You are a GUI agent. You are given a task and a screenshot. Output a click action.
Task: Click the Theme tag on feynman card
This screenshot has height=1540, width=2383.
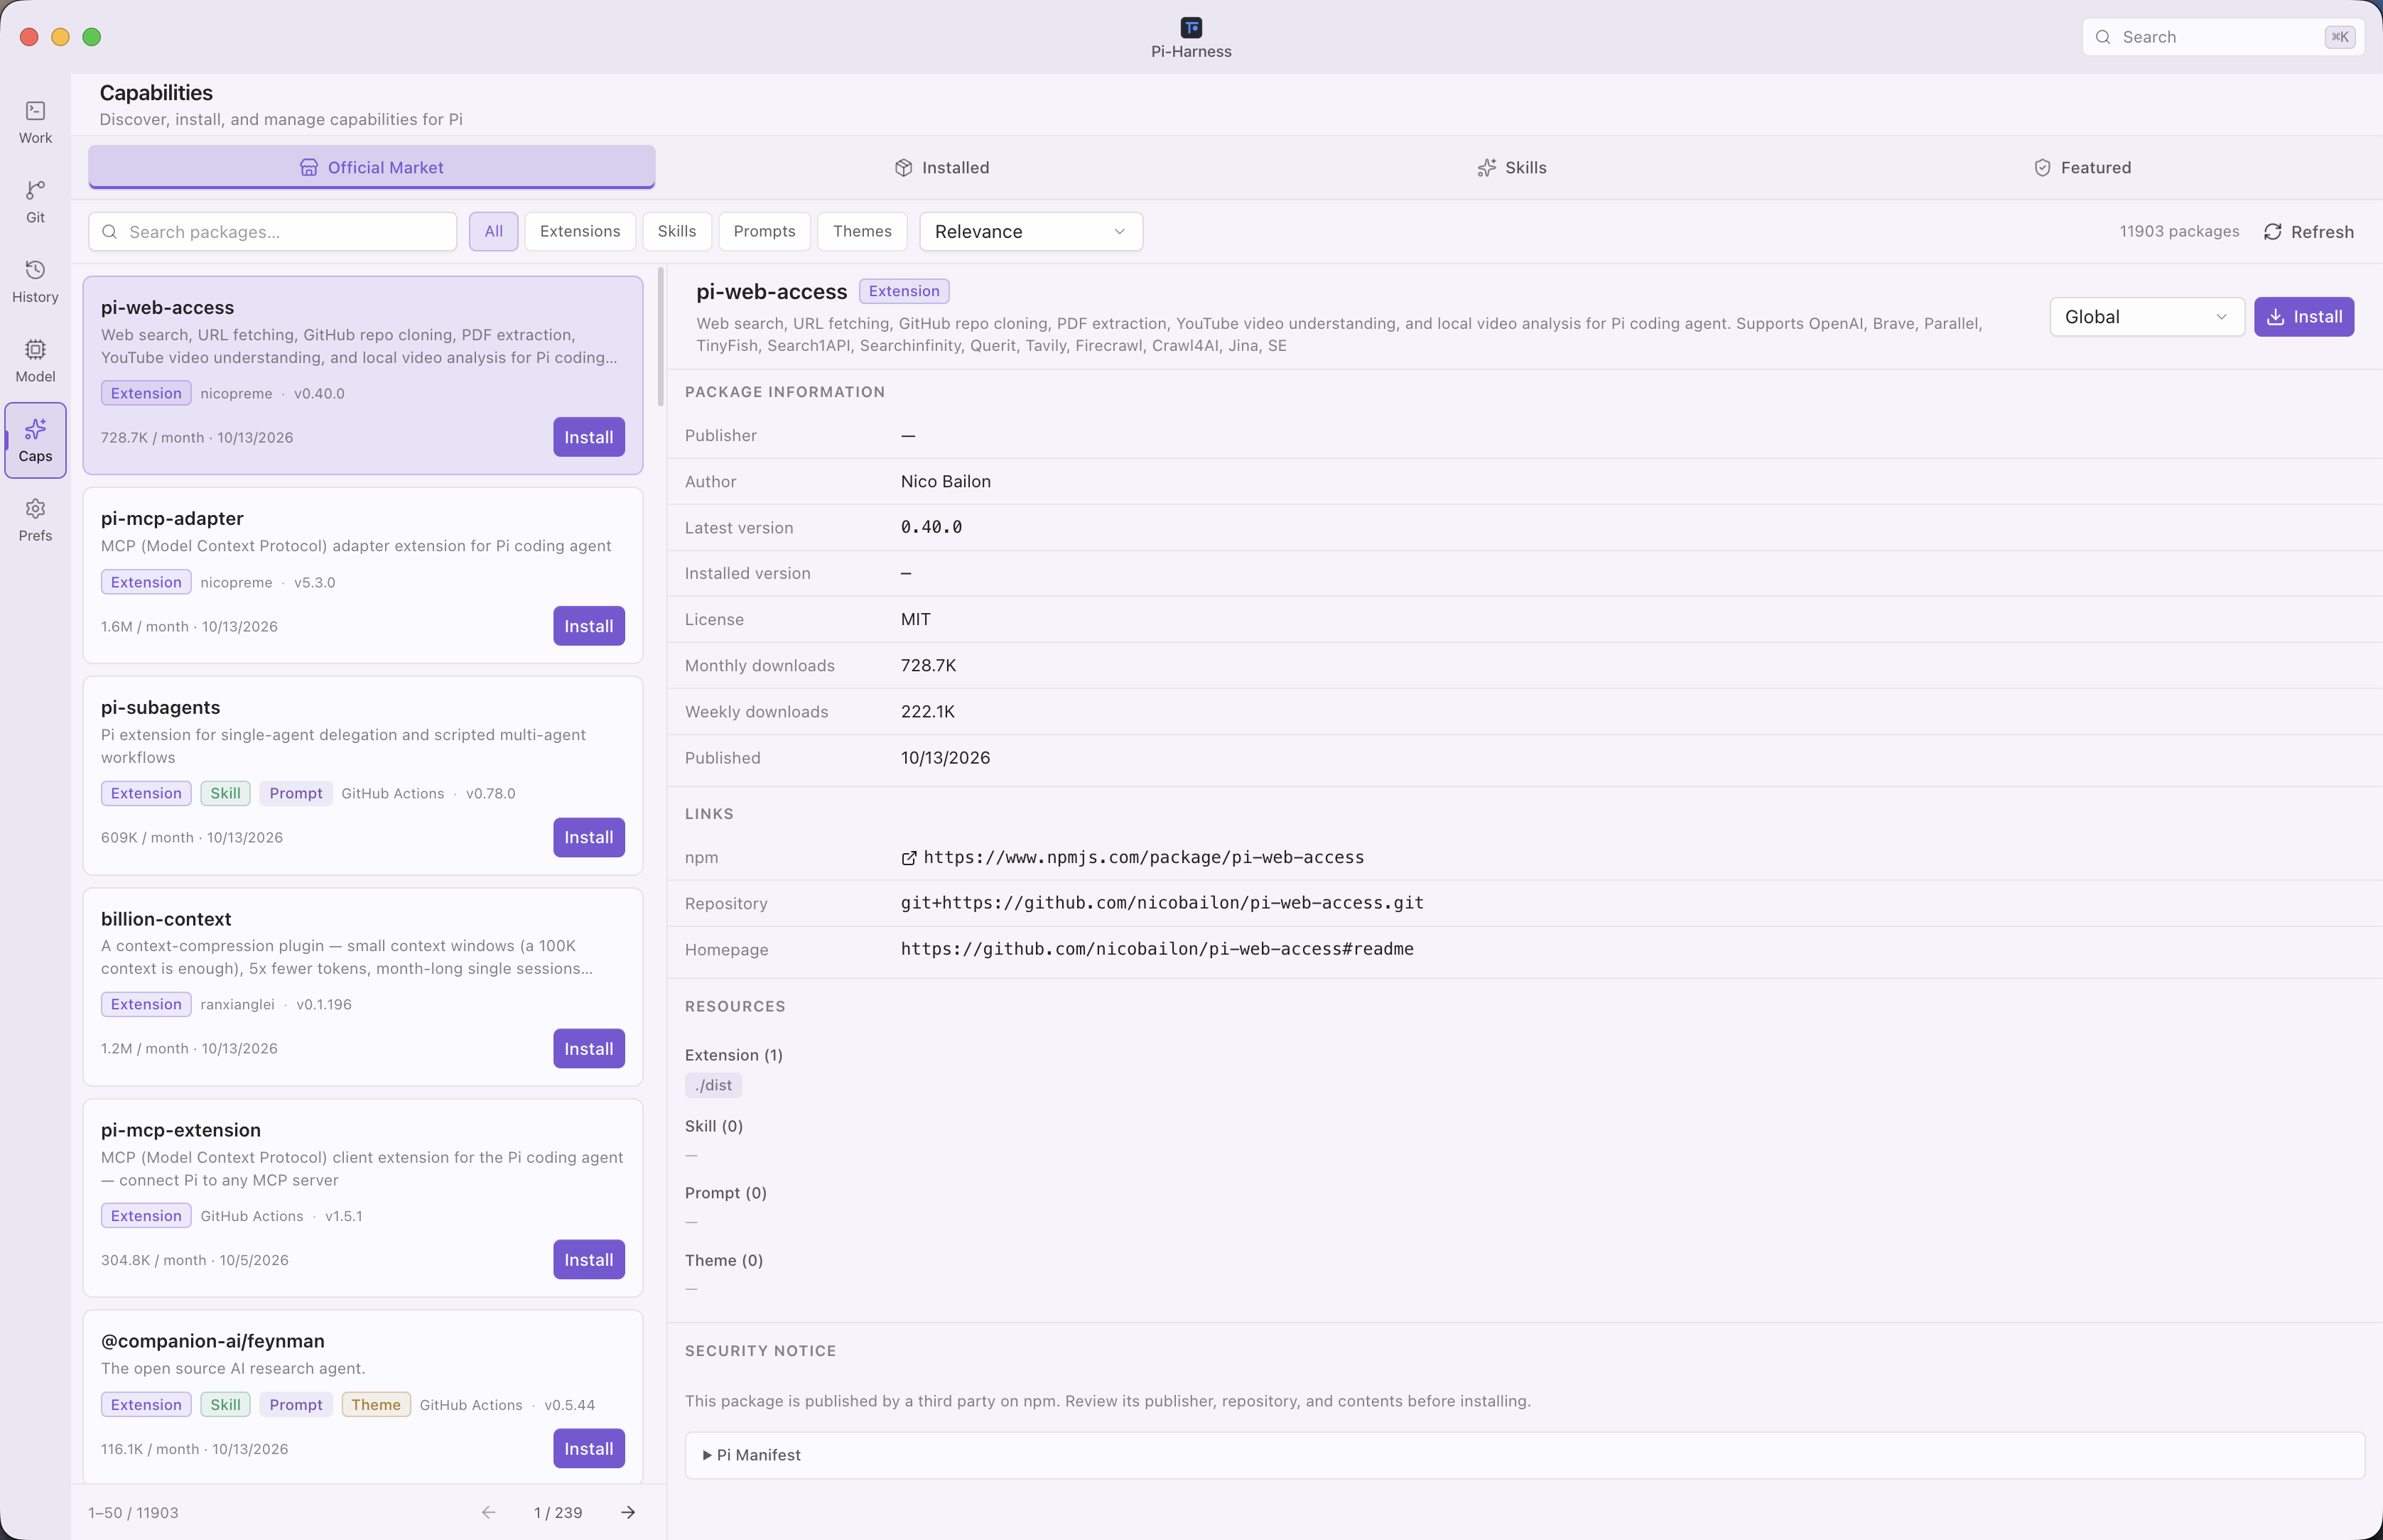click(376, 1404)
